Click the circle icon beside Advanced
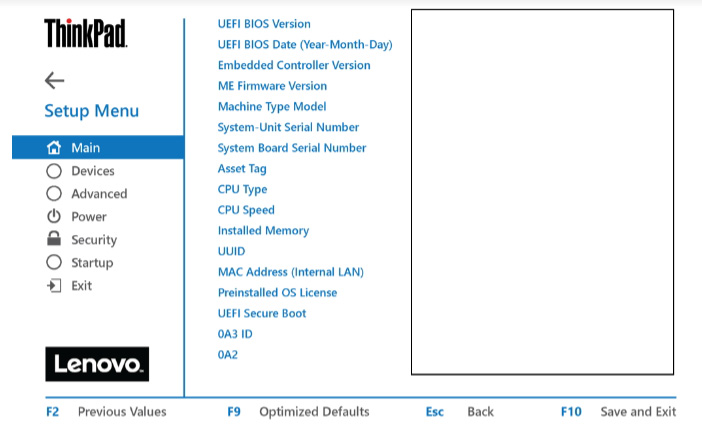 [x=54, y=193]
